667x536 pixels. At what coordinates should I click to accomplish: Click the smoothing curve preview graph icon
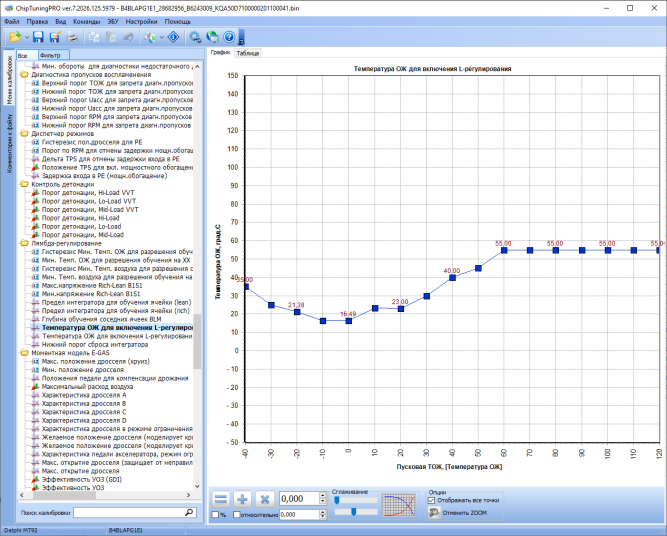[x=399, y=505]
